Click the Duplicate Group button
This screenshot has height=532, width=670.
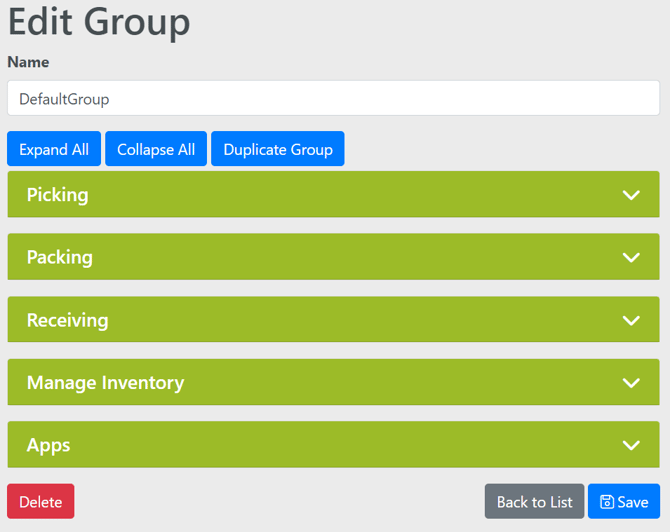coord(277,149)
